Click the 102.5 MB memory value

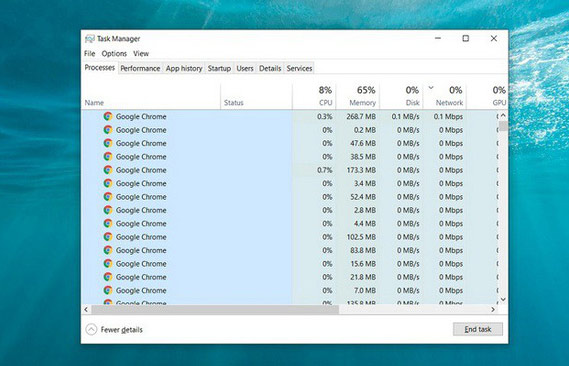361,237
